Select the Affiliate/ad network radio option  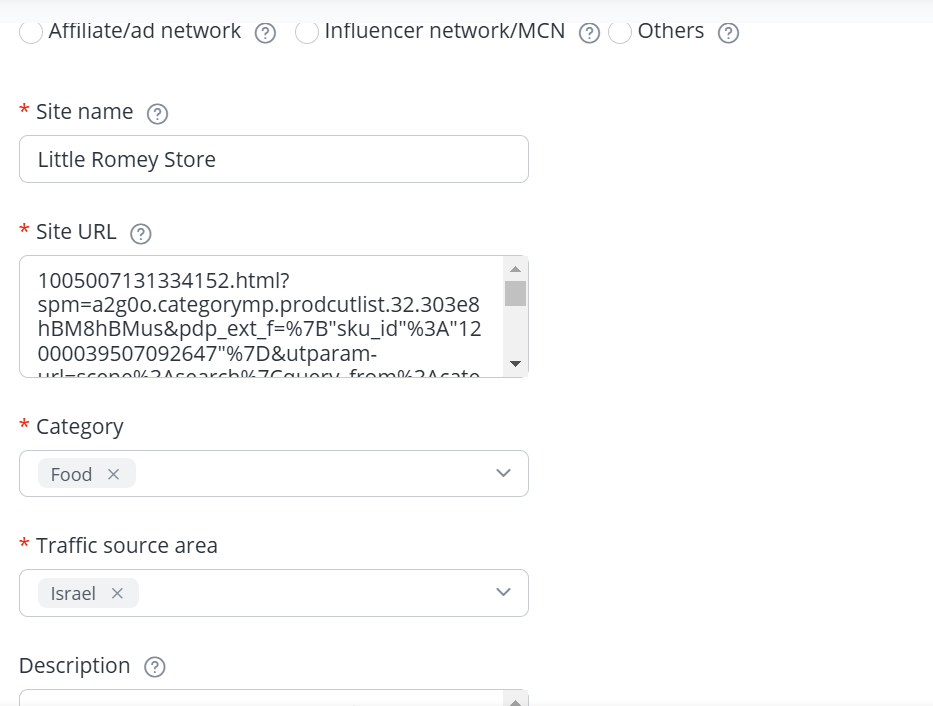tap(32, 32)
